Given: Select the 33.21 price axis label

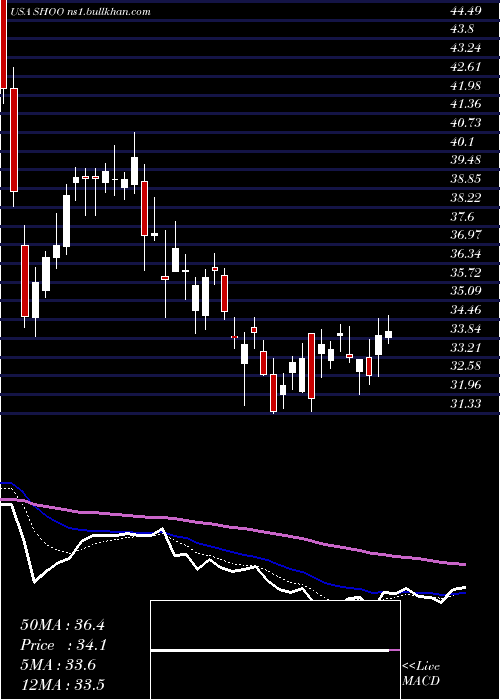Looking at the screenshot, I should (x=466, y=347).
